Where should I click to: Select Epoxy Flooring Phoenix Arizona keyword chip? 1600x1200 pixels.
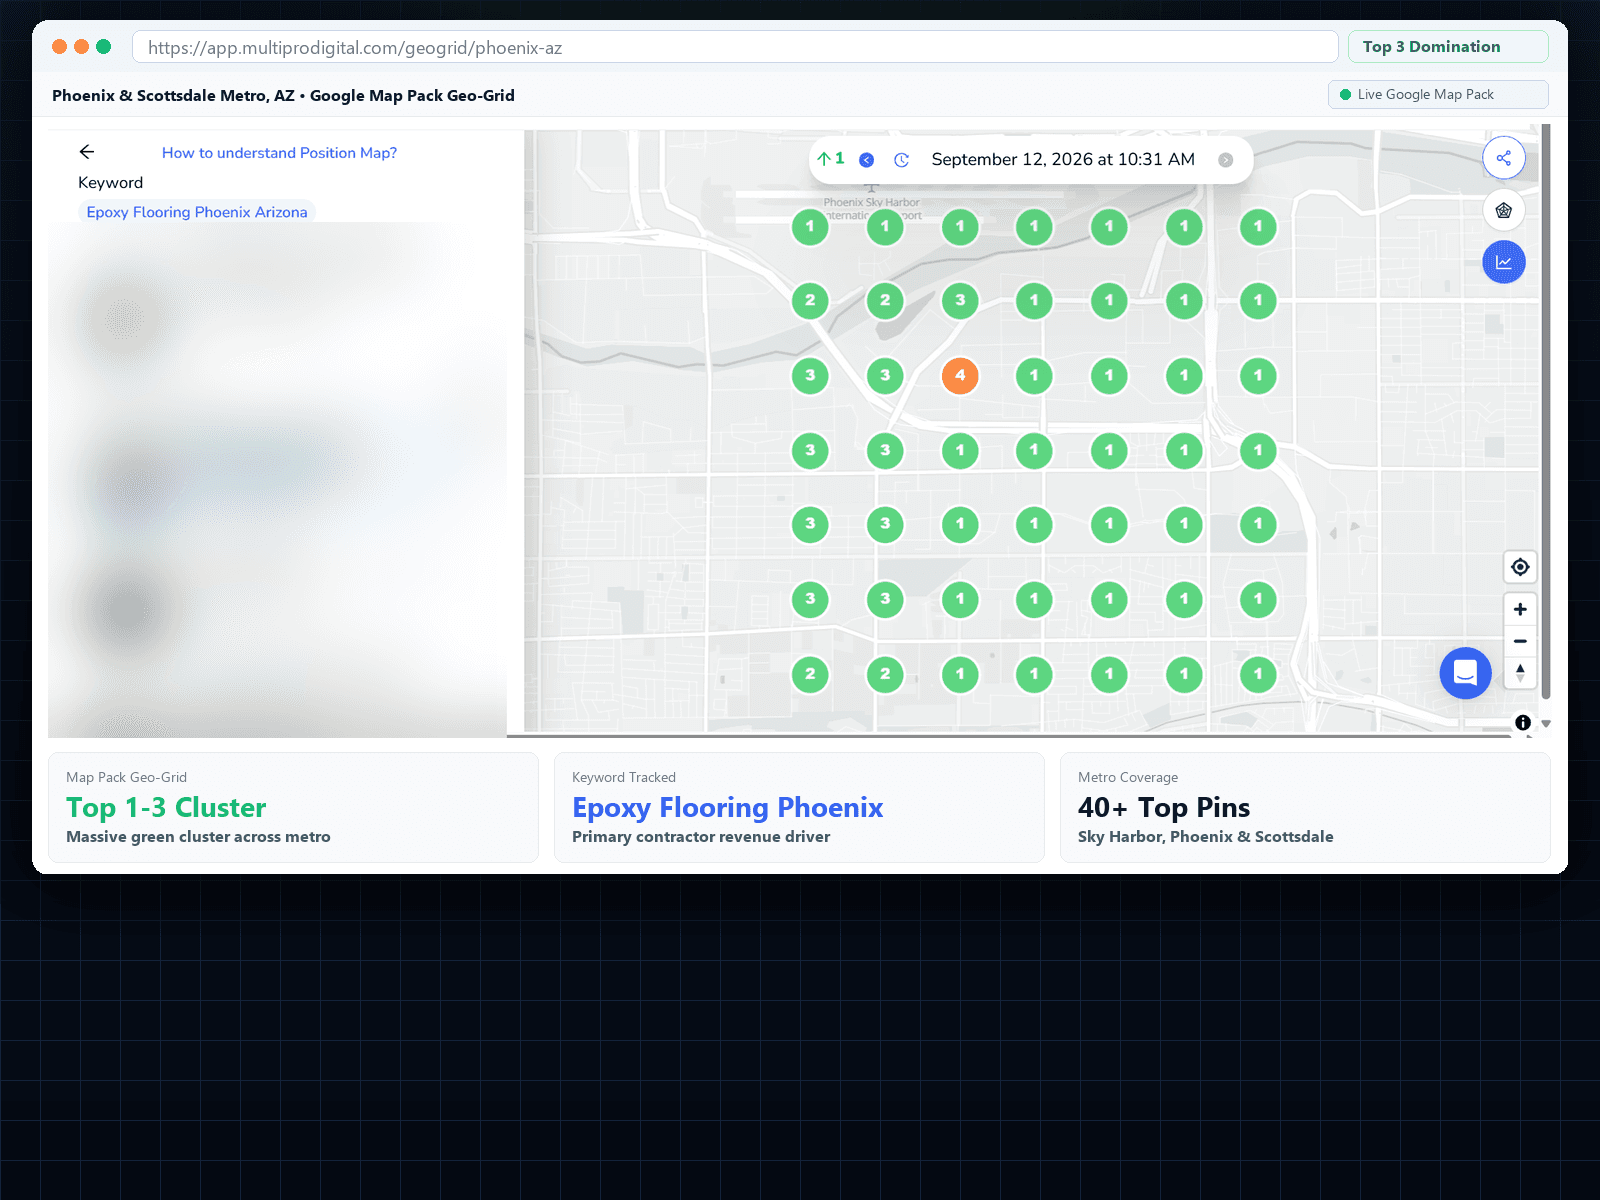(x=197, y=212)
